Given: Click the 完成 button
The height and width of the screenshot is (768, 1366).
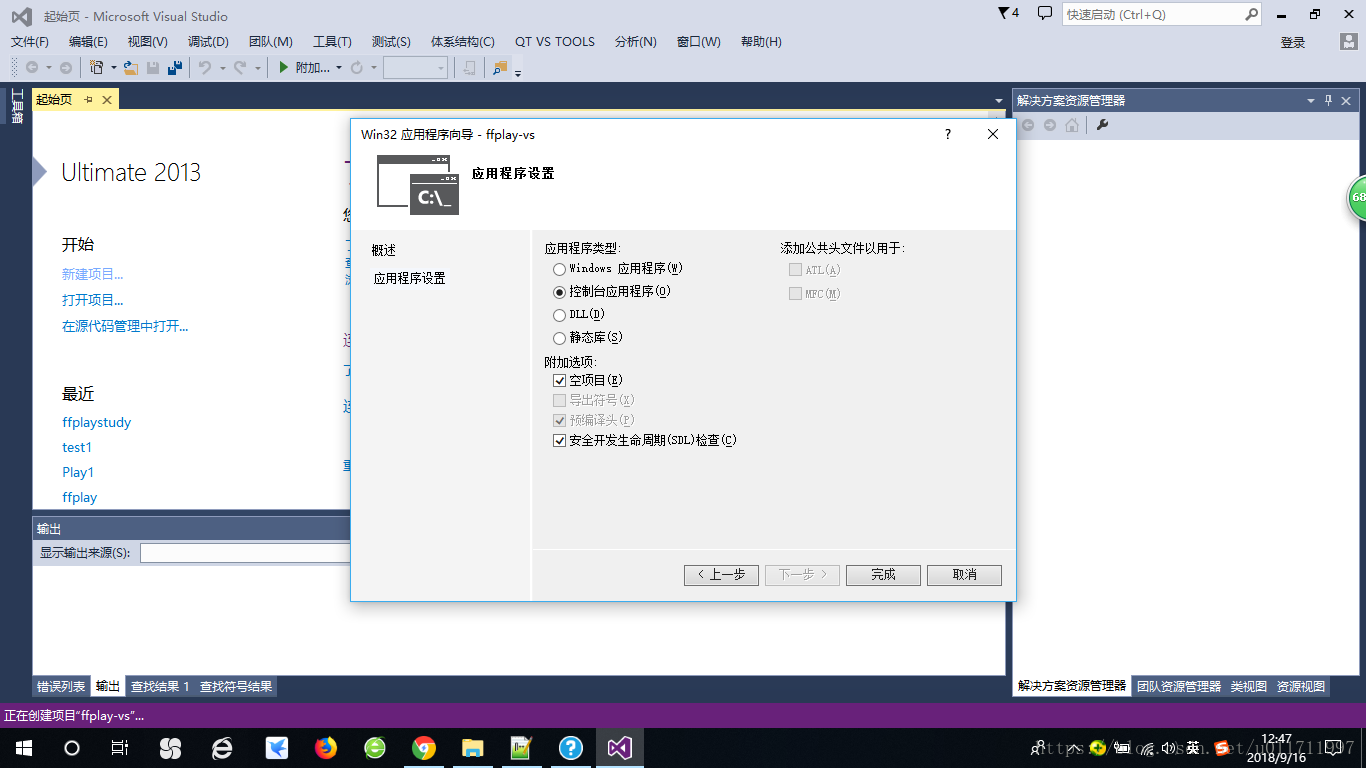Looking at the screenshot, I should (883, 575).
